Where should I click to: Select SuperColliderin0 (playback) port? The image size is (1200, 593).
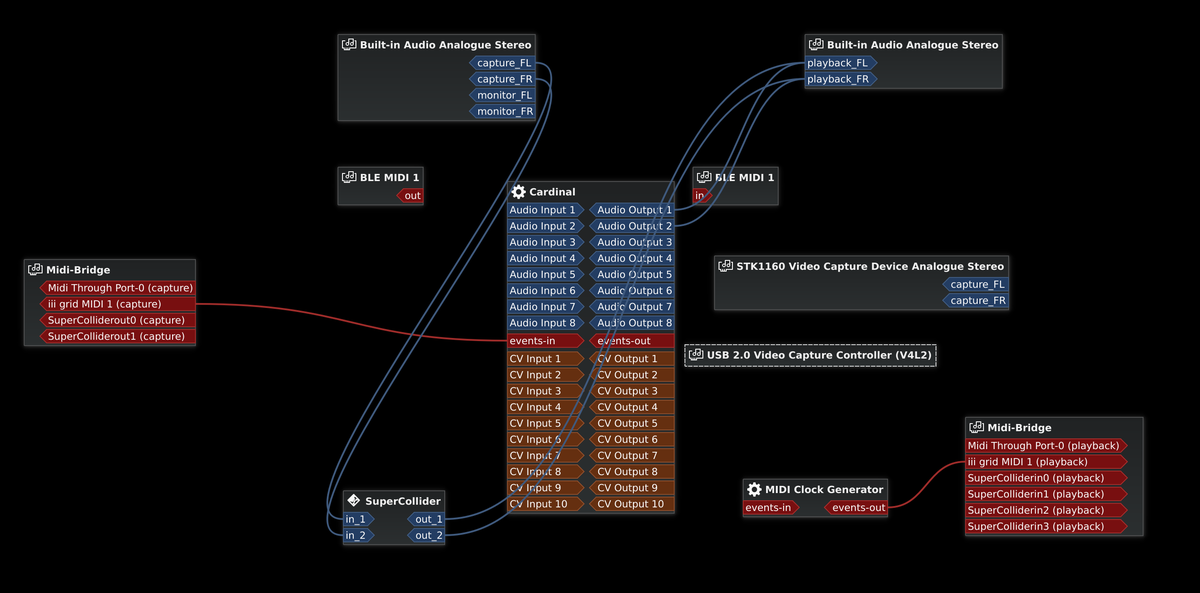pos(1046,478)
